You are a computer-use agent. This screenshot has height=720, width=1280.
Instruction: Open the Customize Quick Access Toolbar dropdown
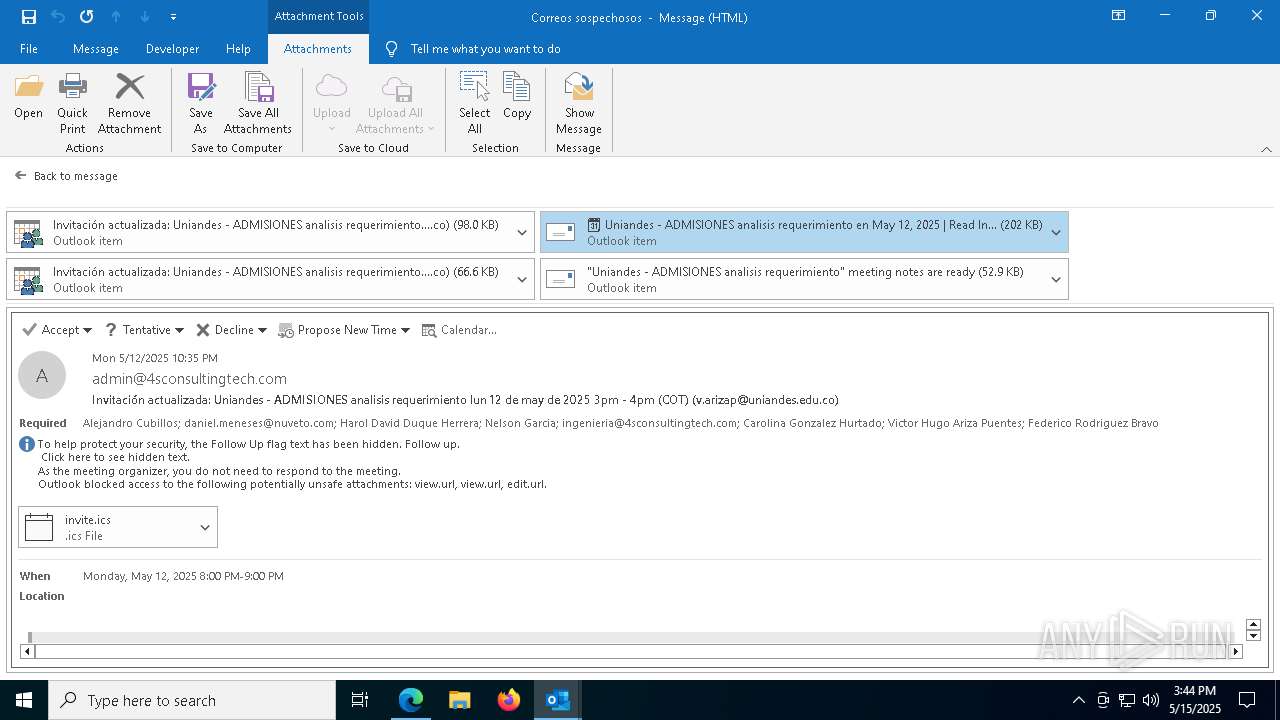173,17
